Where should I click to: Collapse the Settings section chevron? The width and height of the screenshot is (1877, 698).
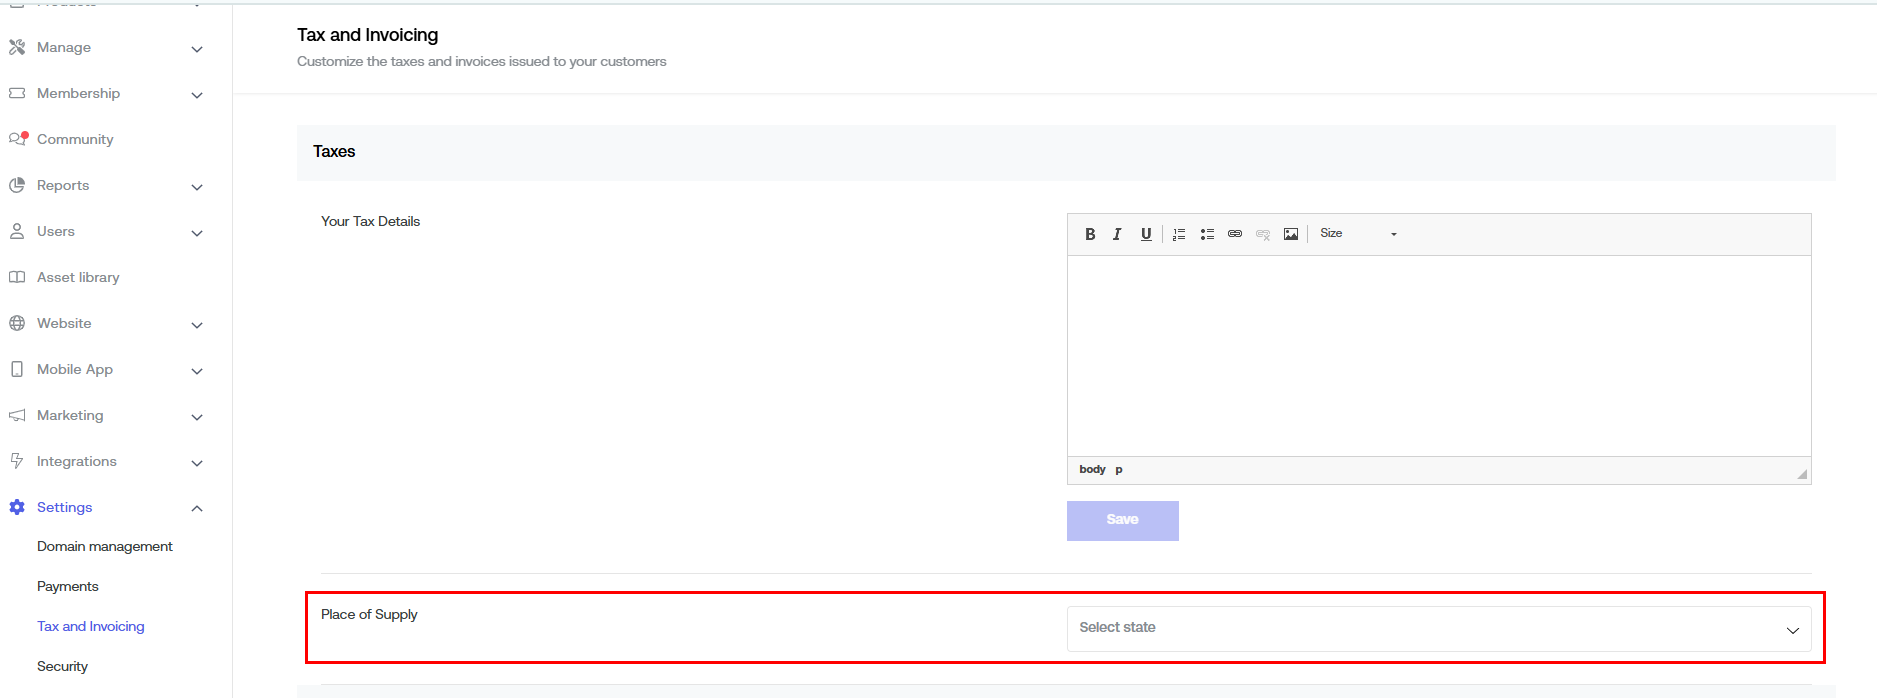click(197, 509)
